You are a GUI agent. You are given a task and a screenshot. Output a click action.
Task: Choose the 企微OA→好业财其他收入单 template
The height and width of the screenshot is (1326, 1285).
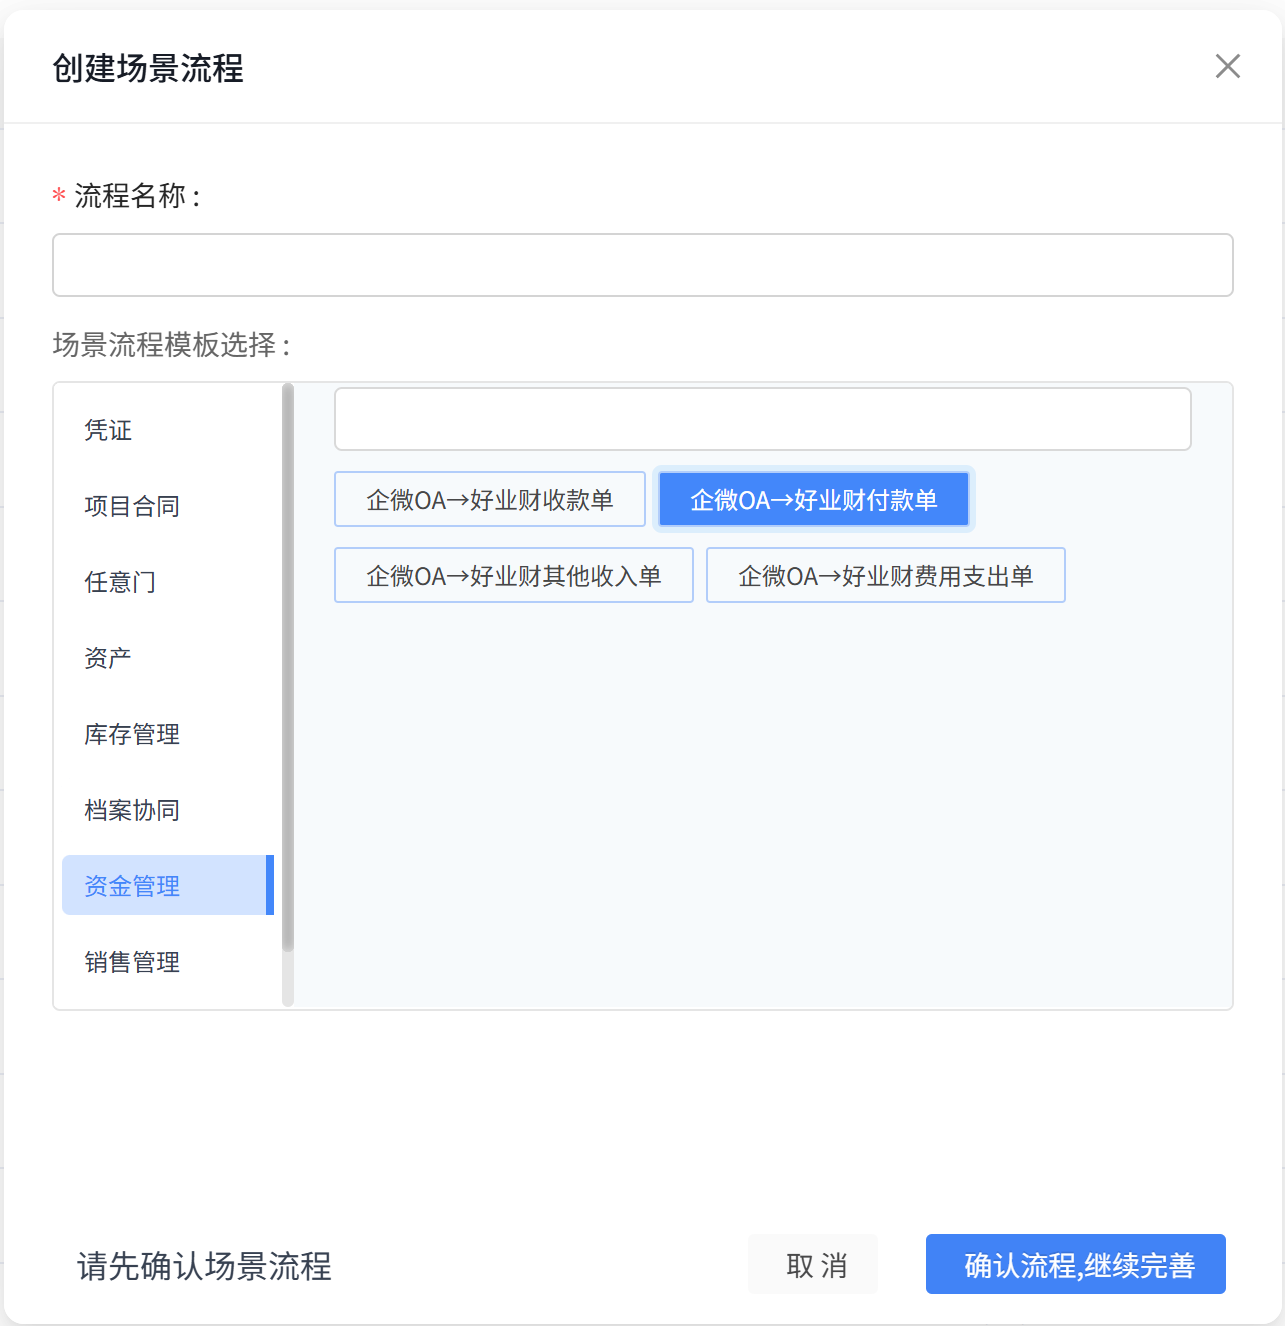click(513, 576)
